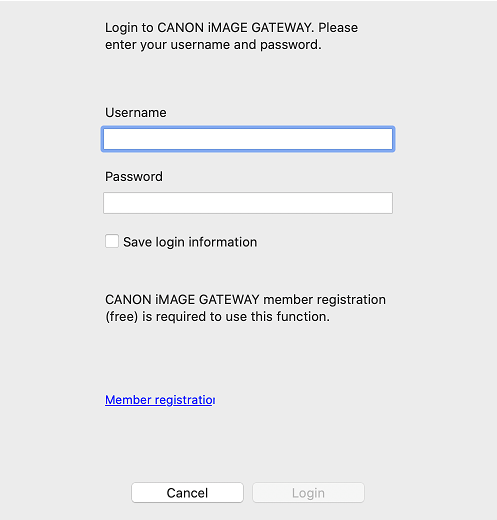The image size is (497, 520).
Task: Click the 'Login to CANON iMAGE GATEWAY' heading line
Action: point(231,28)
